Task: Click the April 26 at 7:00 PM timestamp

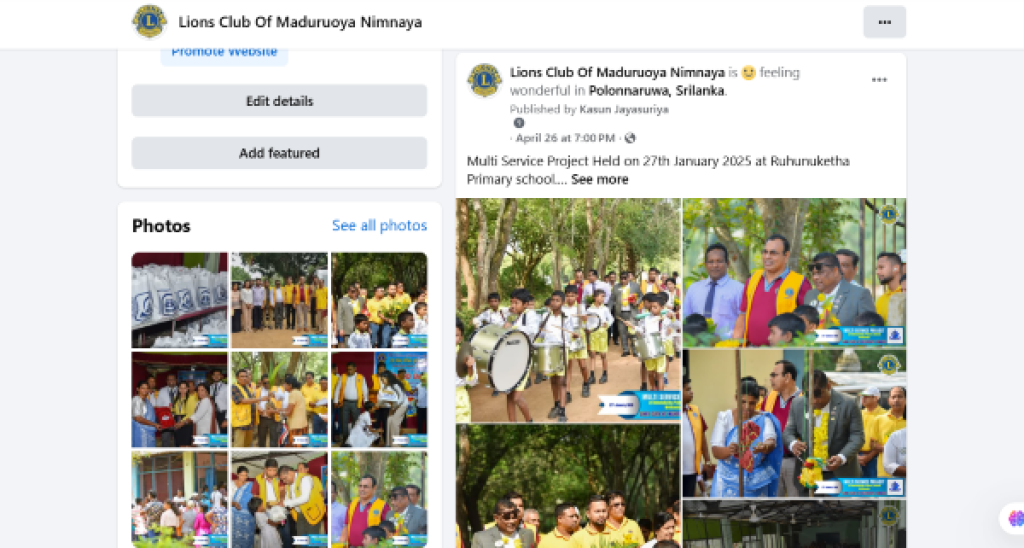Action: [x=565, y=138]
